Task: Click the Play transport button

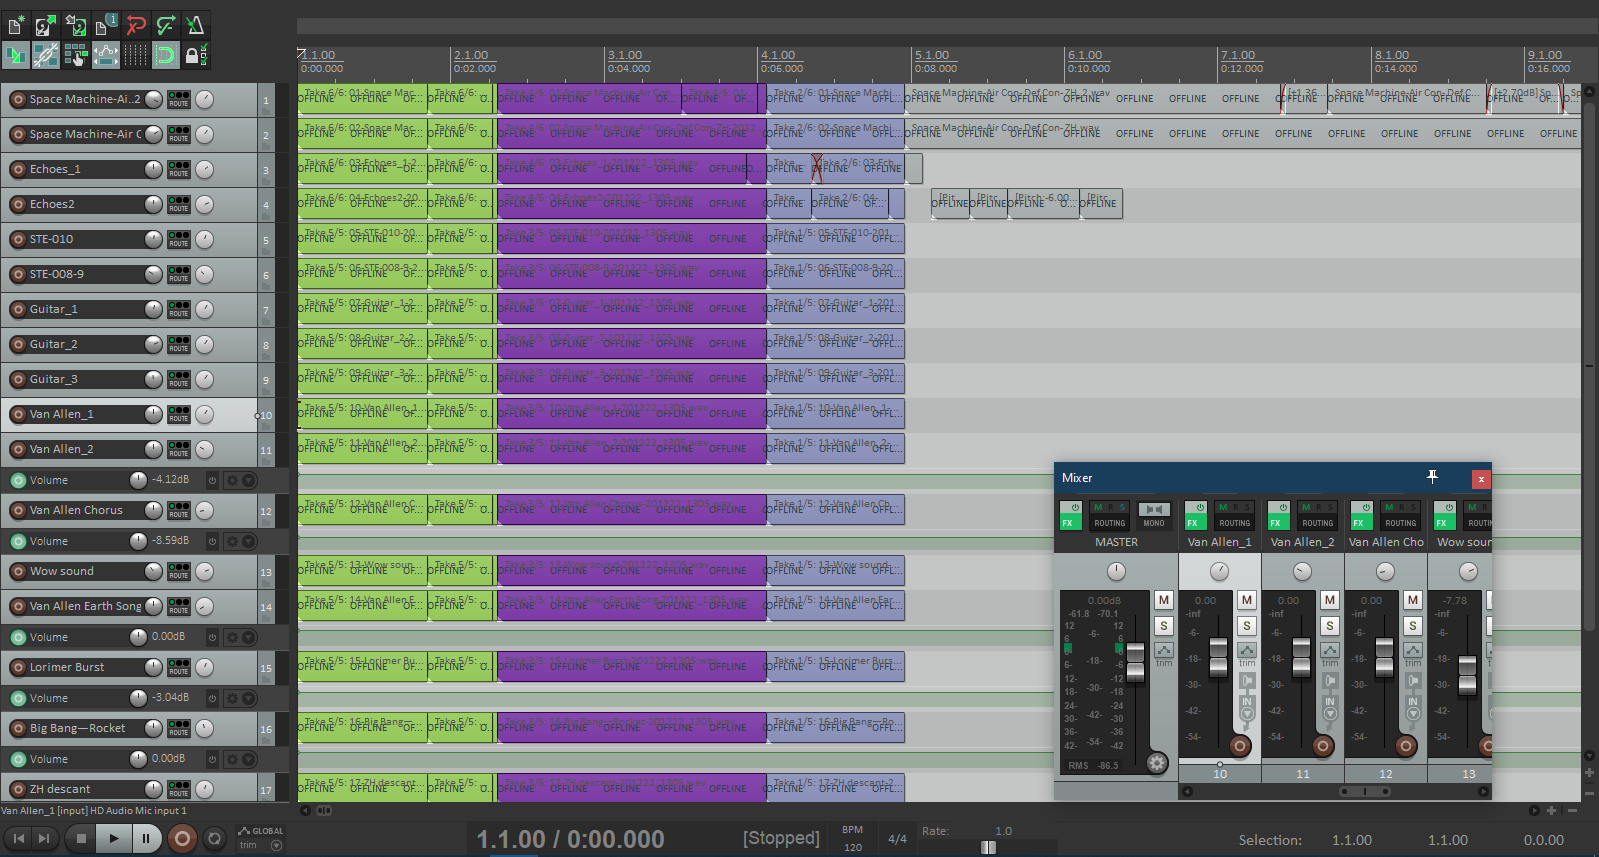Action: coord(114,838)
